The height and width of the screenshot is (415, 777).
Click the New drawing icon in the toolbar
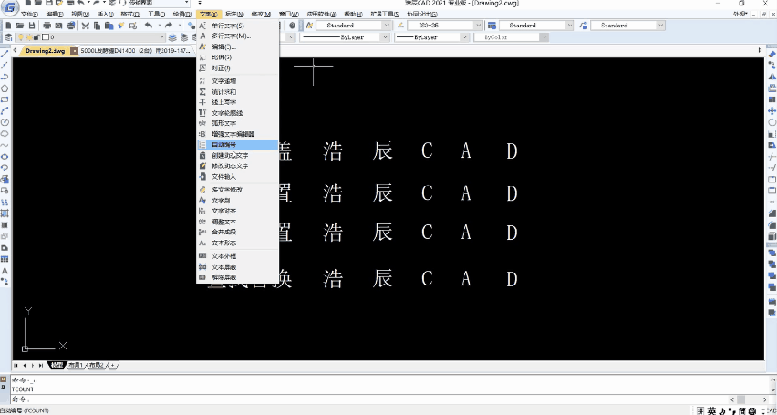click(8, 25)
